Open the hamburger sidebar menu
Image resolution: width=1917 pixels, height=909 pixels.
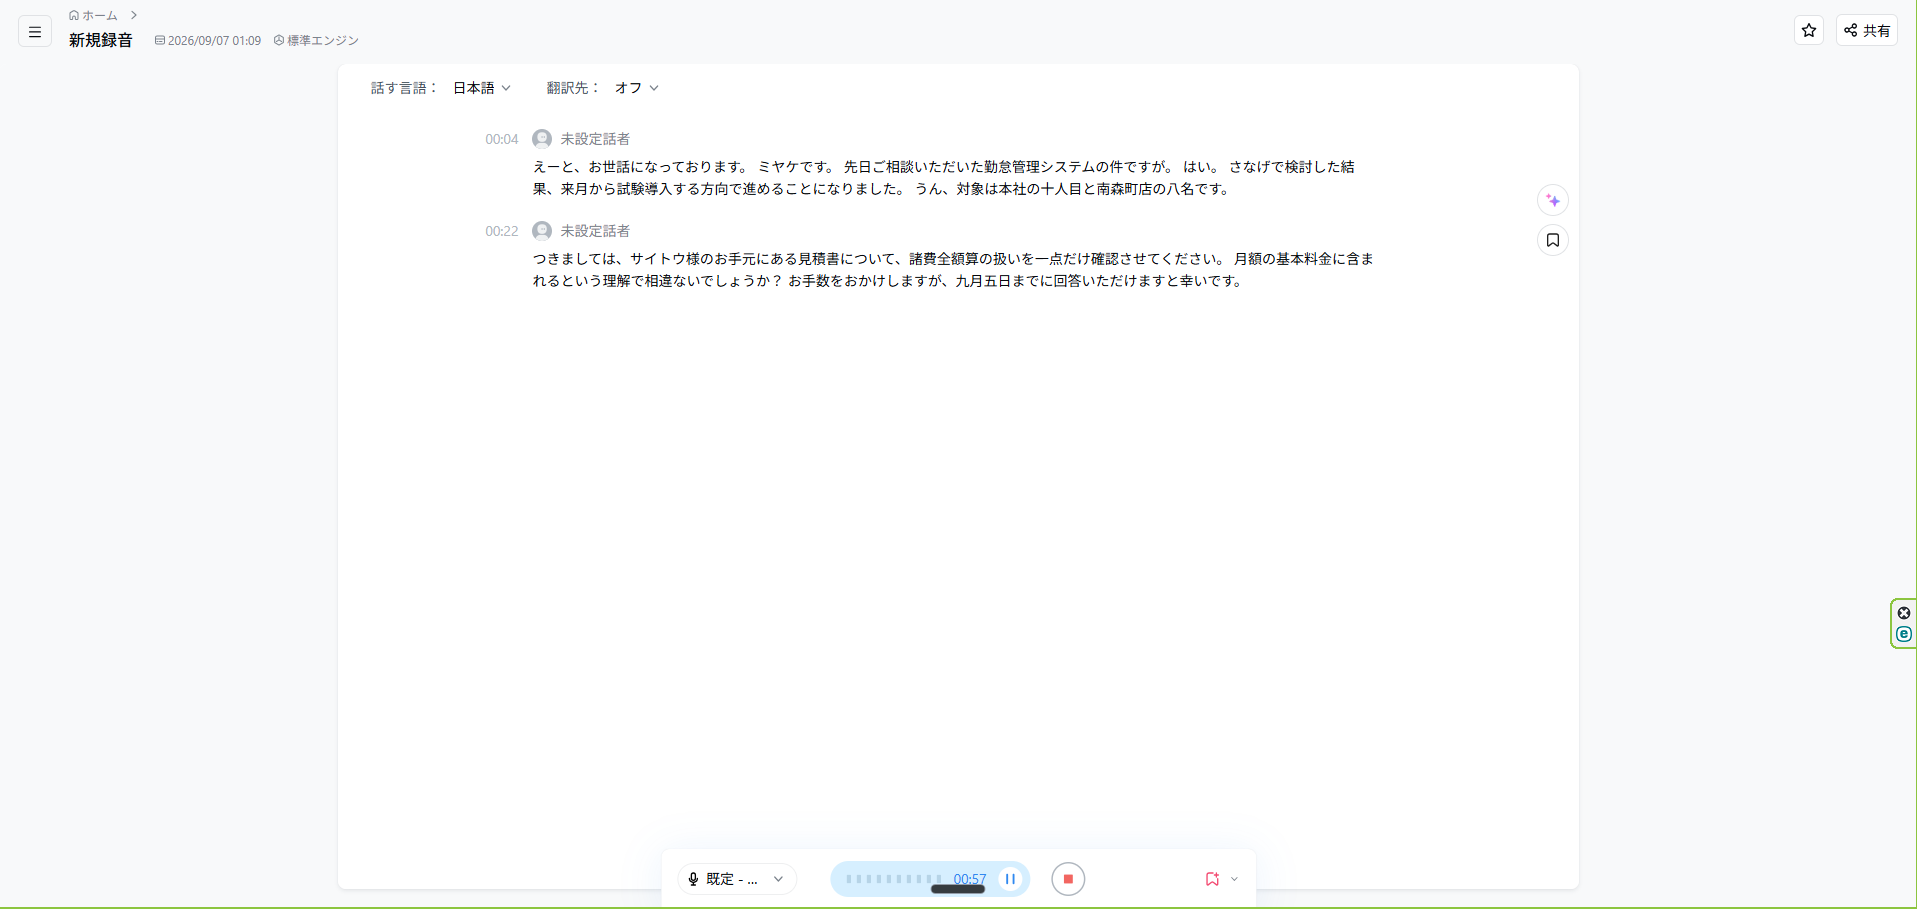pos(35,32)
